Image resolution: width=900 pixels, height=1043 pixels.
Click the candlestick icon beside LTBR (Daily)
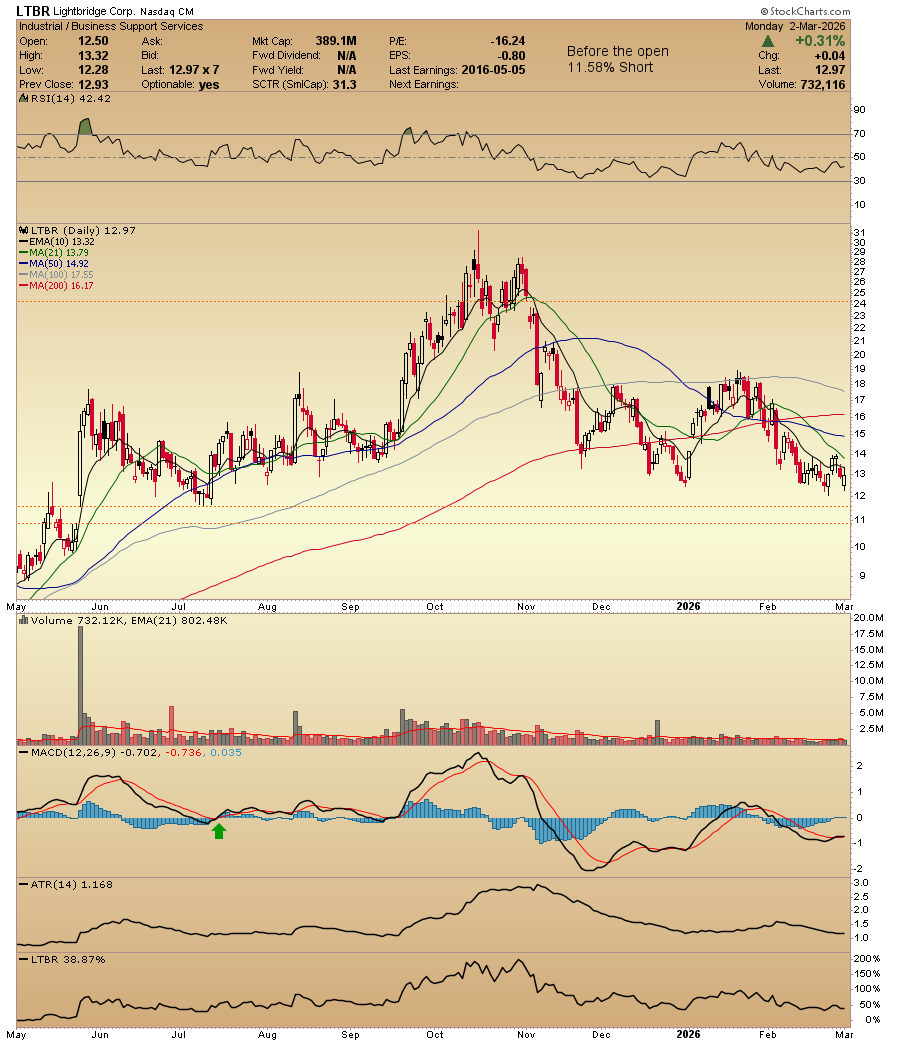[x=24, y=230]
